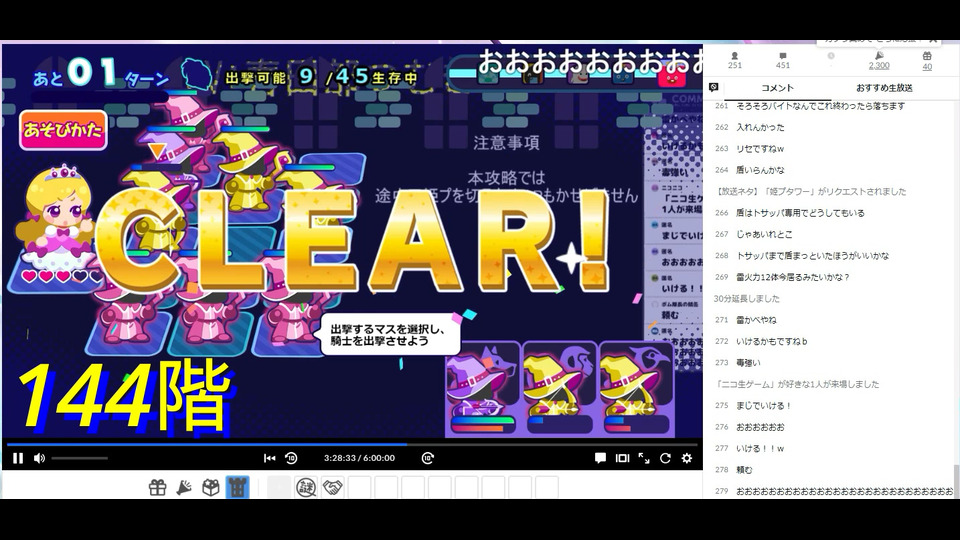Rewind 10 seconds in the player
The height and width of the screenshot is (540, 960).
(291, 458)
